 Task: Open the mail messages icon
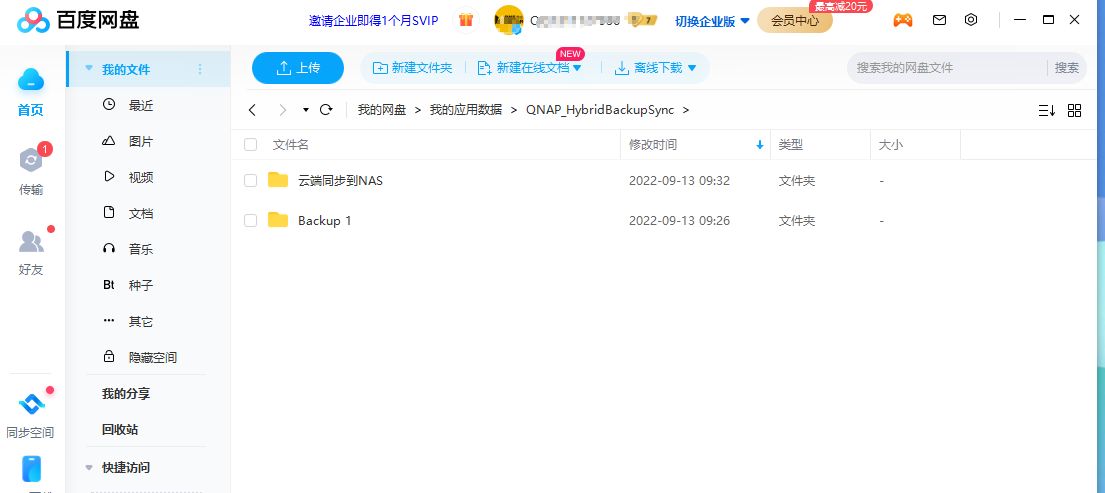coord(939,20)
